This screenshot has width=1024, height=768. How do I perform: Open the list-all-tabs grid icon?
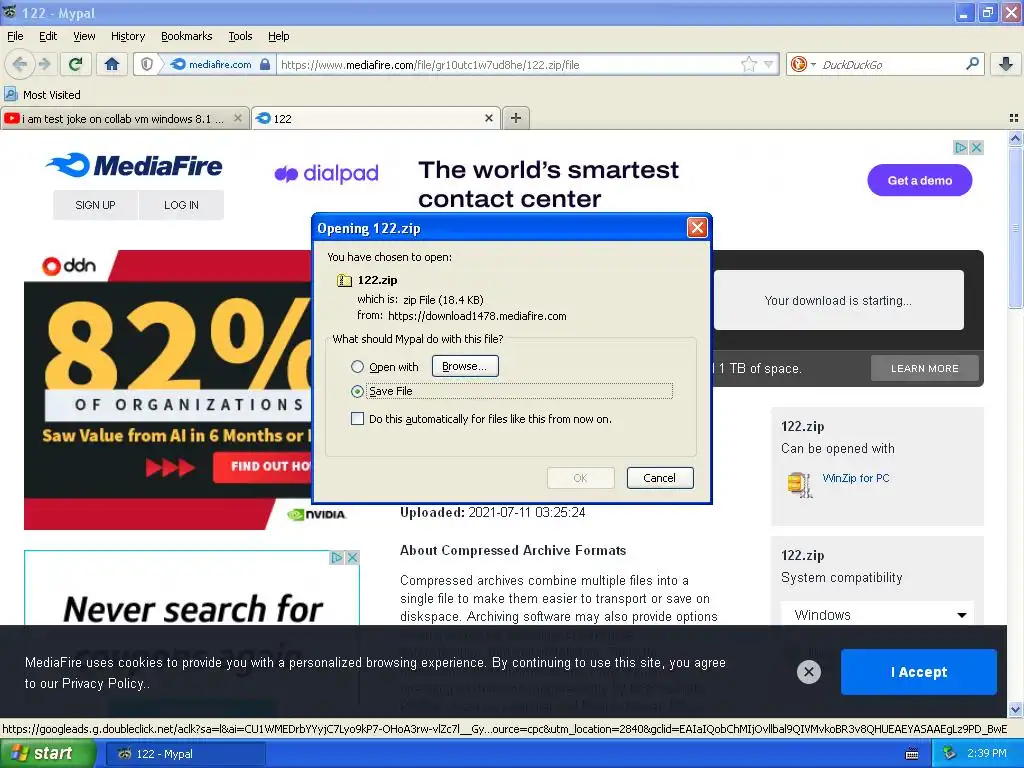pos(1014,118)
